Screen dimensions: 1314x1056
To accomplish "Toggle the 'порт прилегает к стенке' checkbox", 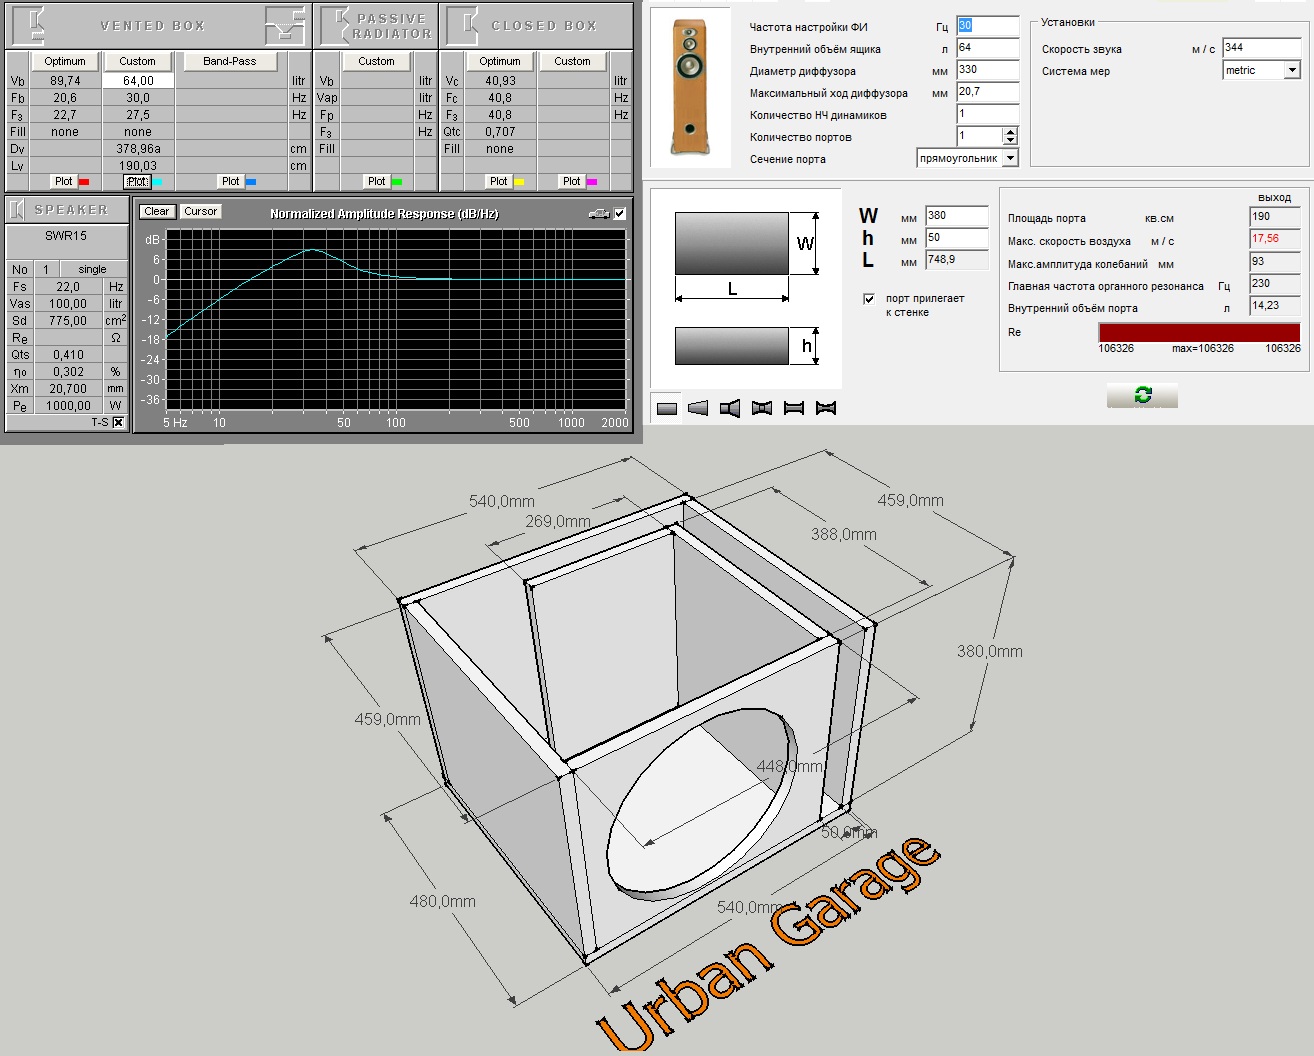I will tap(869, 299).
